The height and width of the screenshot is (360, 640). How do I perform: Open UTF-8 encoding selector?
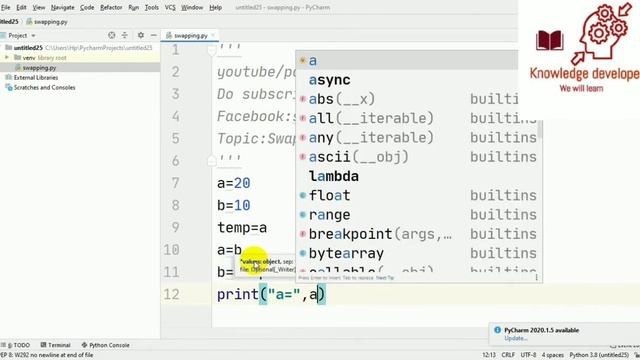(528, 355)
